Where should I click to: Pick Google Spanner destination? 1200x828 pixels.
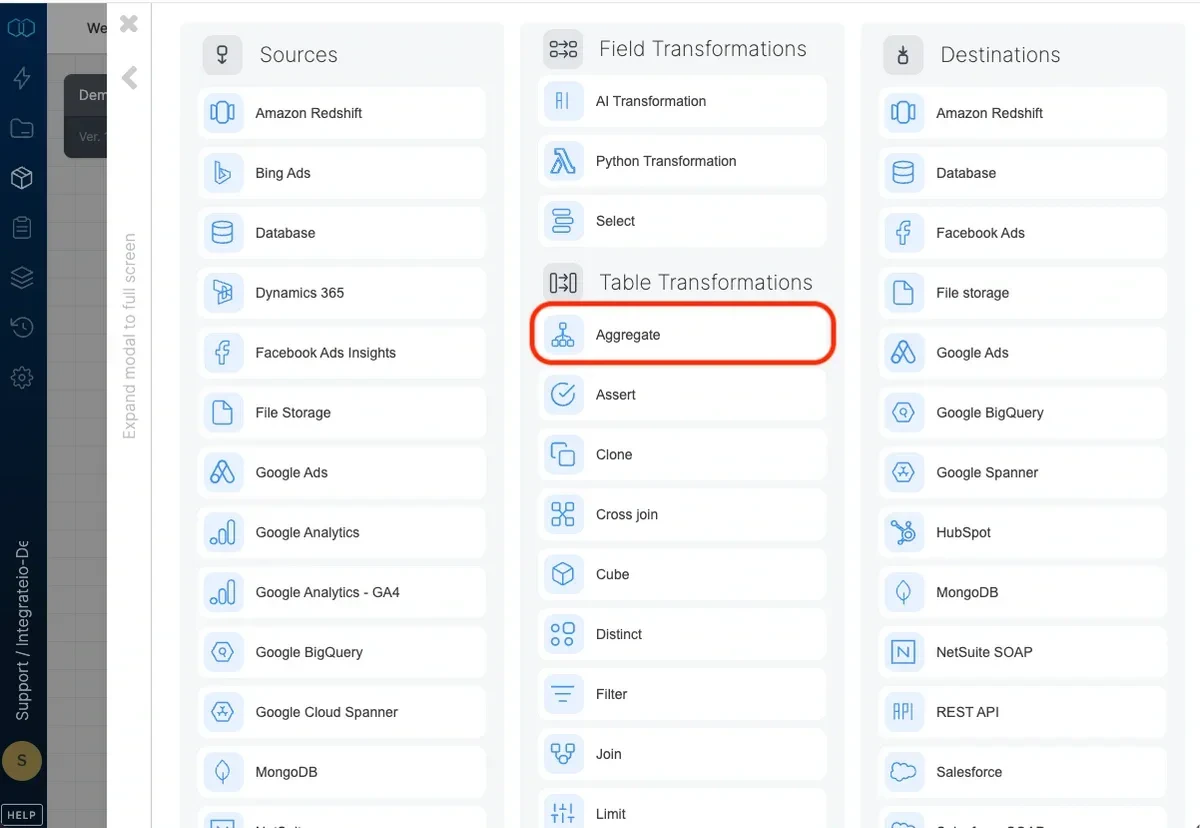click(x=1023, y=472)
